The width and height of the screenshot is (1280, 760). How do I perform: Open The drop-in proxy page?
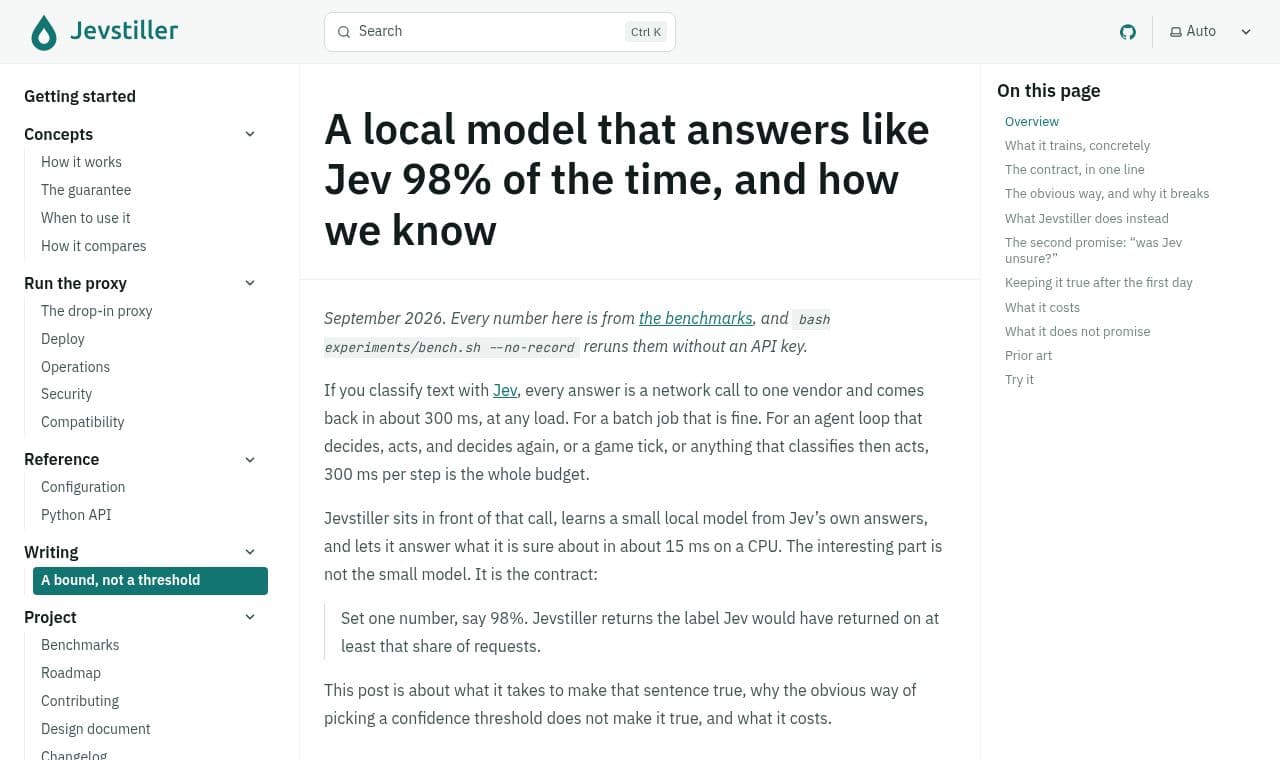coord(97,311)
